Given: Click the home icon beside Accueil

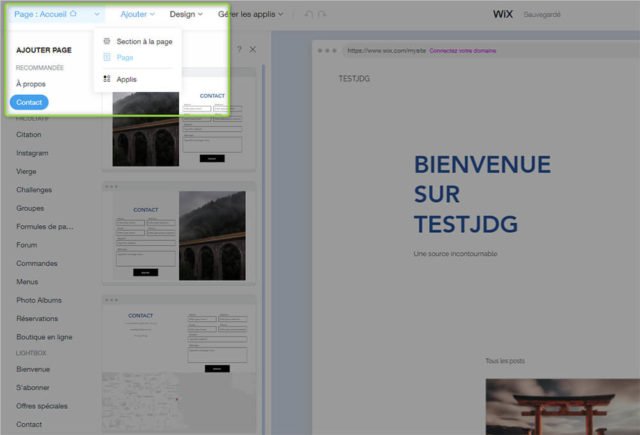Looking at the screenshot, I should pos(73,13).
